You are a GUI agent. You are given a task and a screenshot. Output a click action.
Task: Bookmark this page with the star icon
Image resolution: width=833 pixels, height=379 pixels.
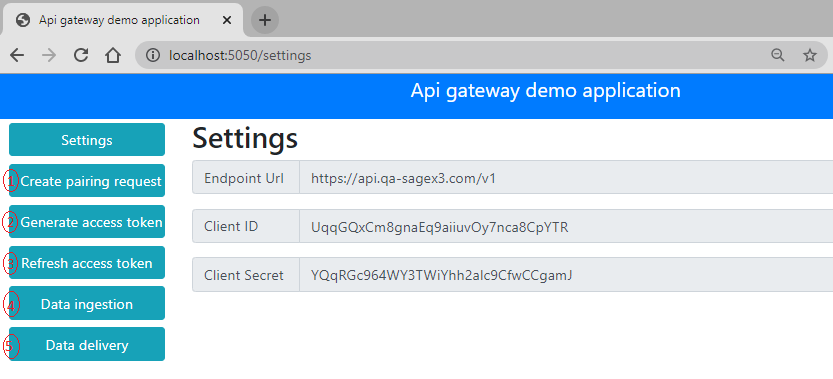tap(810, 55)
